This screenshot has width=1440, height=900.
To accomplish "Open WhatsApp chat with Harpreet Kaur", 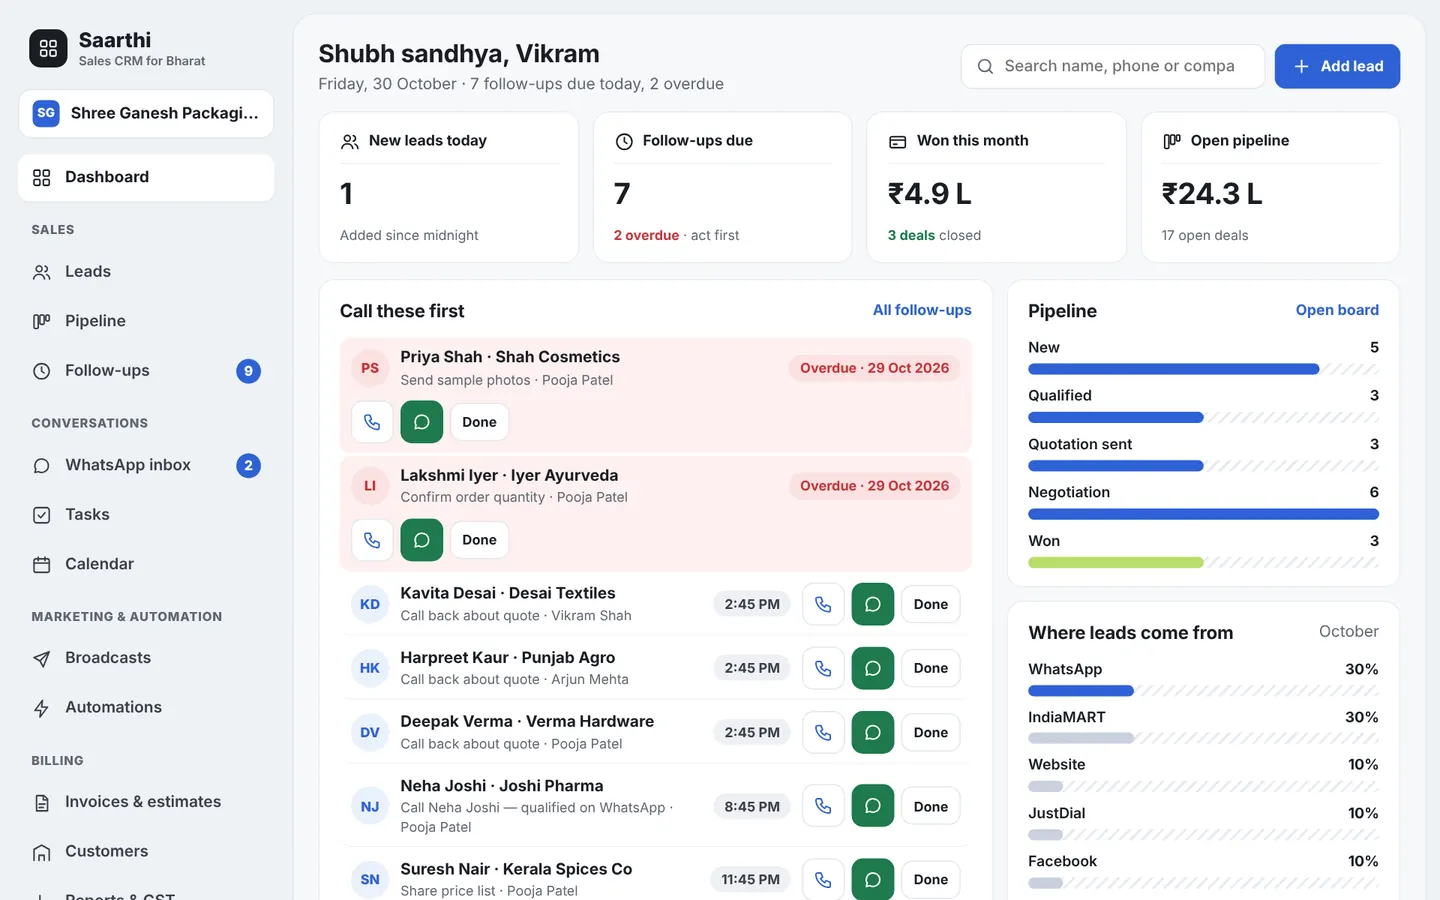I will click(873, 668).
